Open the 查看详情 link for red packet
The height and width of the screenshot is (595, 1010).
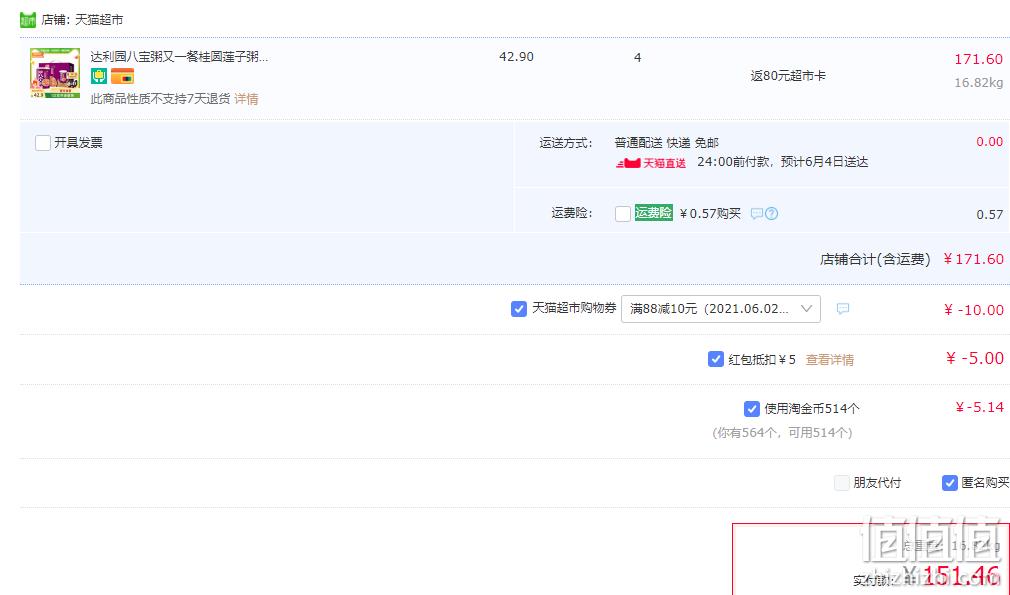[830, 360]
